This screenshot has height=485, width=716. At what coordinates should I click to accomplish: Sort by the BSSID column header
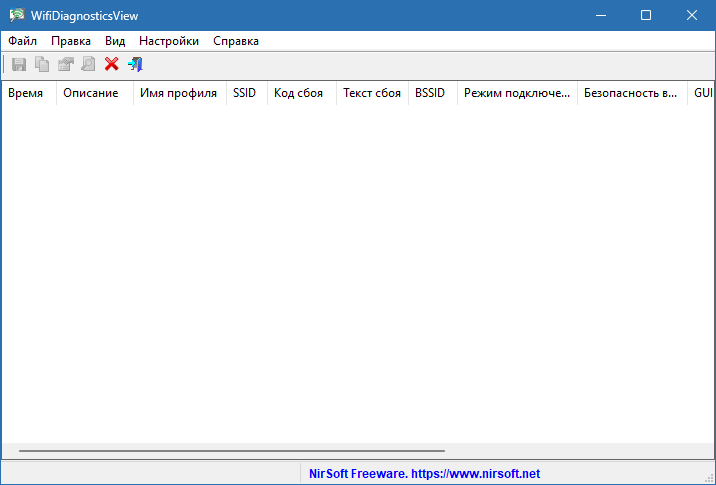tap(430, 93)
